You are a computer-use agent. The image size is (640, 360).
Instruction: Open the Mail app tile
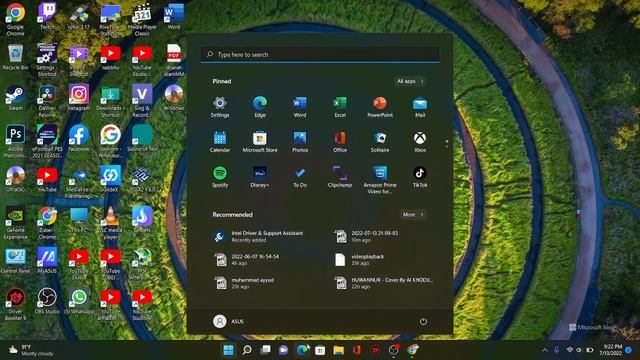point(420,107)
